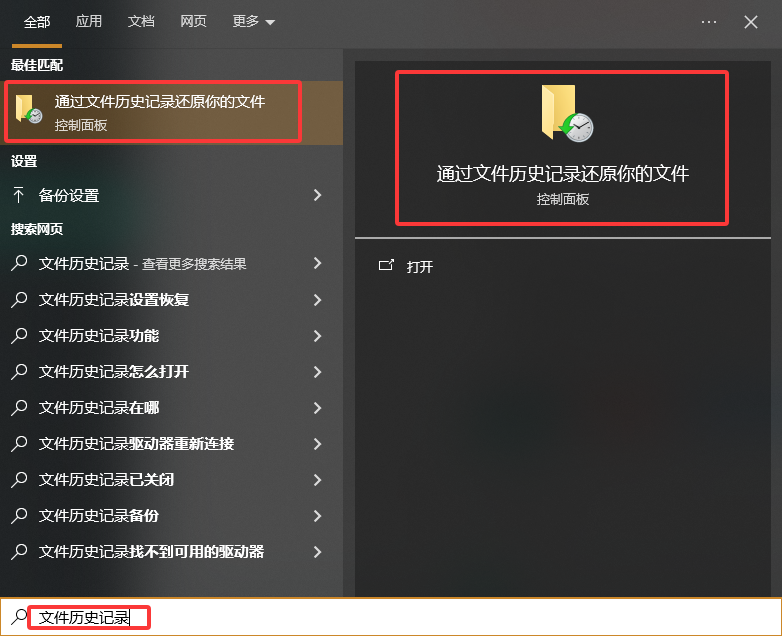Select suggestion 文件历史记录驱动器重新连接
Viewport: 782px width, 636px height.
(172, 443)
